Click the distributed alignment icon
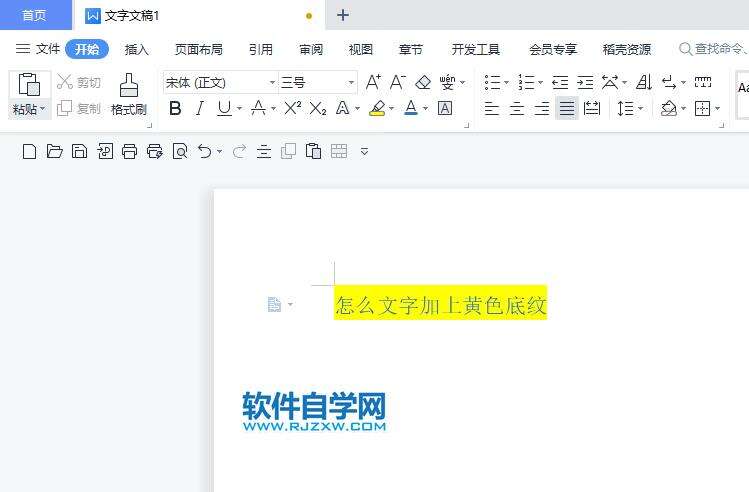 click(592, 108)
